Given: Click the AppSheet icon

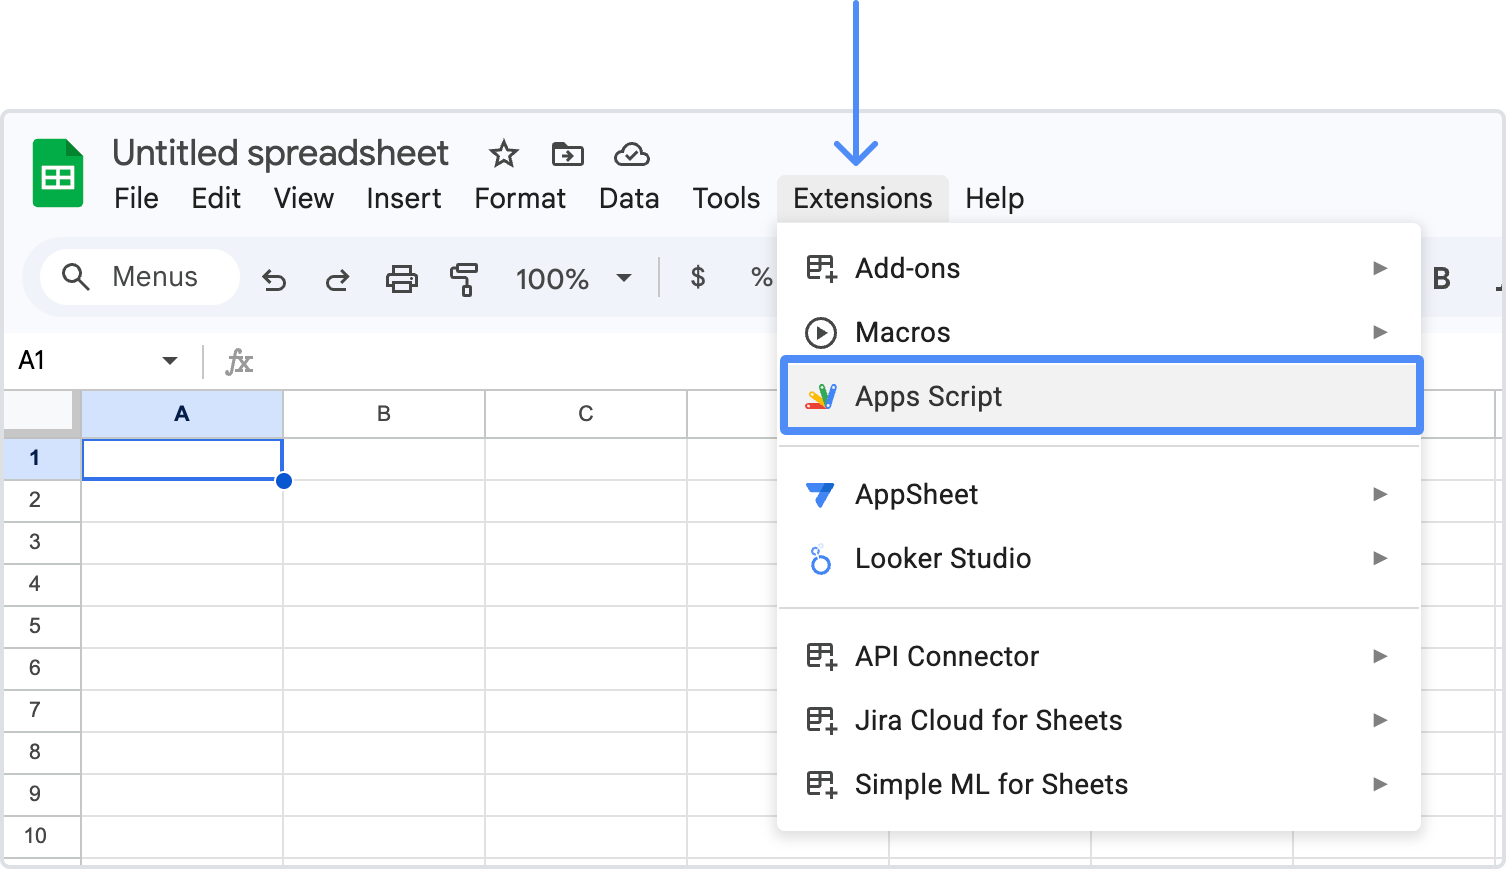Looking at the screenshot, I should click(820, 494).
